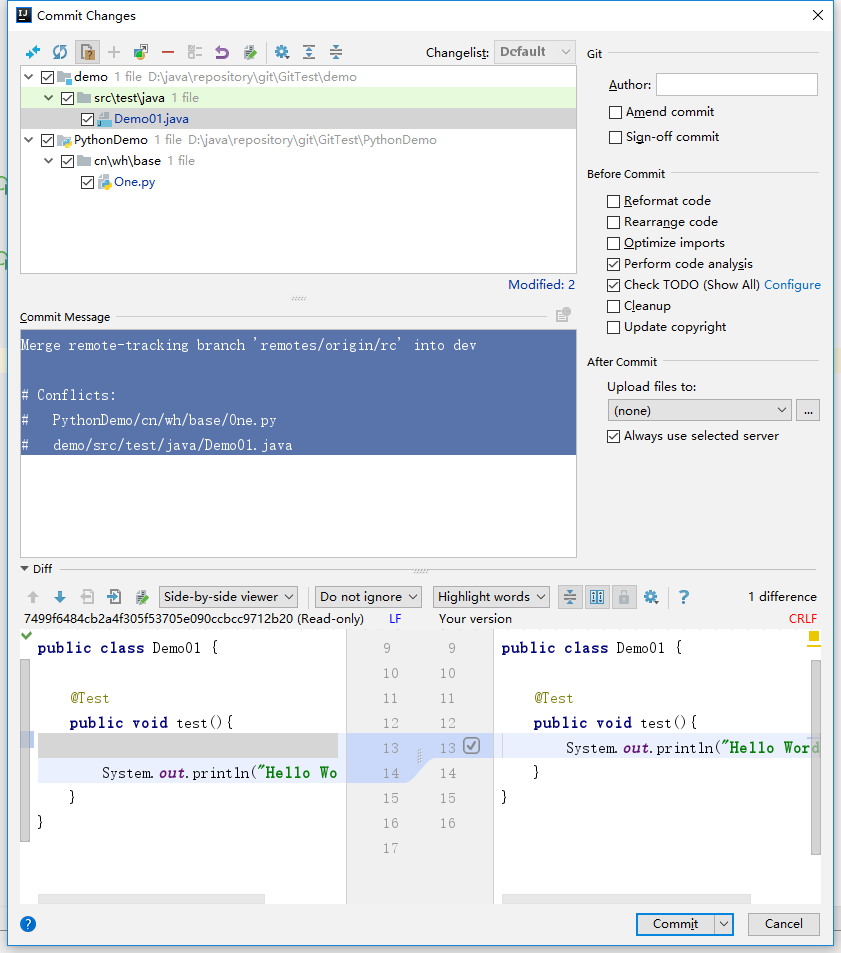Uncheck the One.py file checkbox
The image size is (841, 953).
point(88,182)
